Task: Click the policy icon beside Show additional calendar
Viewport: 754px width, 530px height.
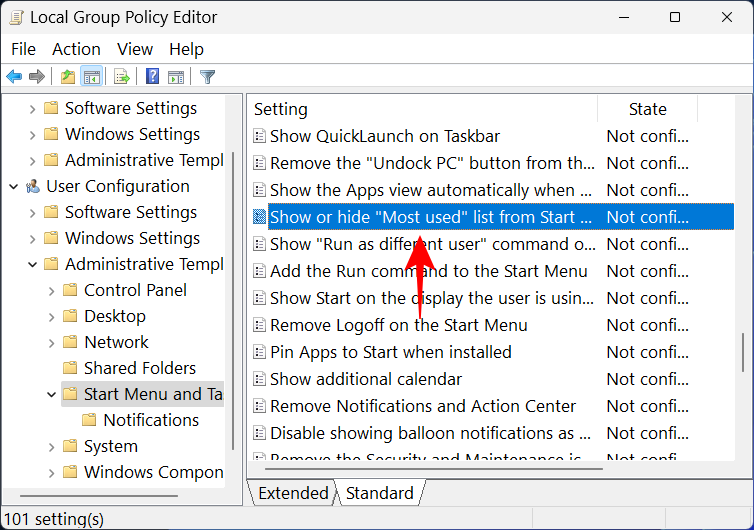Action: coord(260,379)
